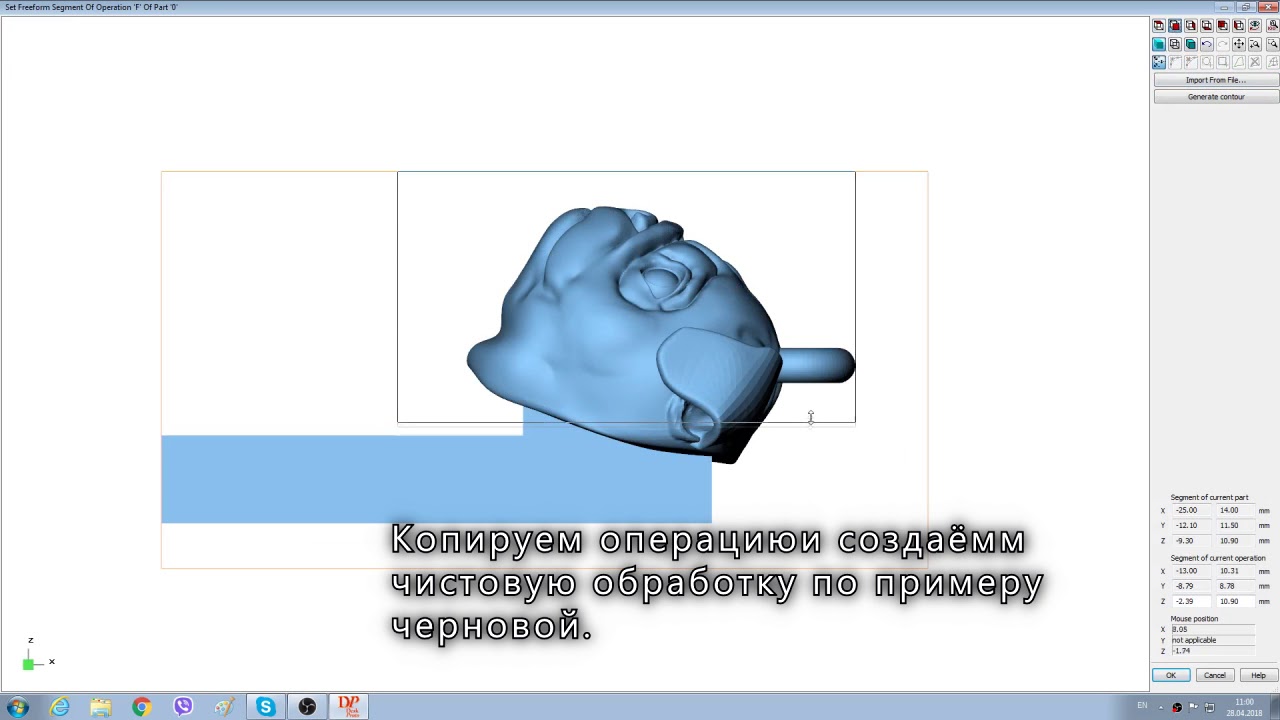Open File Explorer folder from taskbar
Screen dimensions: 1280x720
(x=101, y=707)
